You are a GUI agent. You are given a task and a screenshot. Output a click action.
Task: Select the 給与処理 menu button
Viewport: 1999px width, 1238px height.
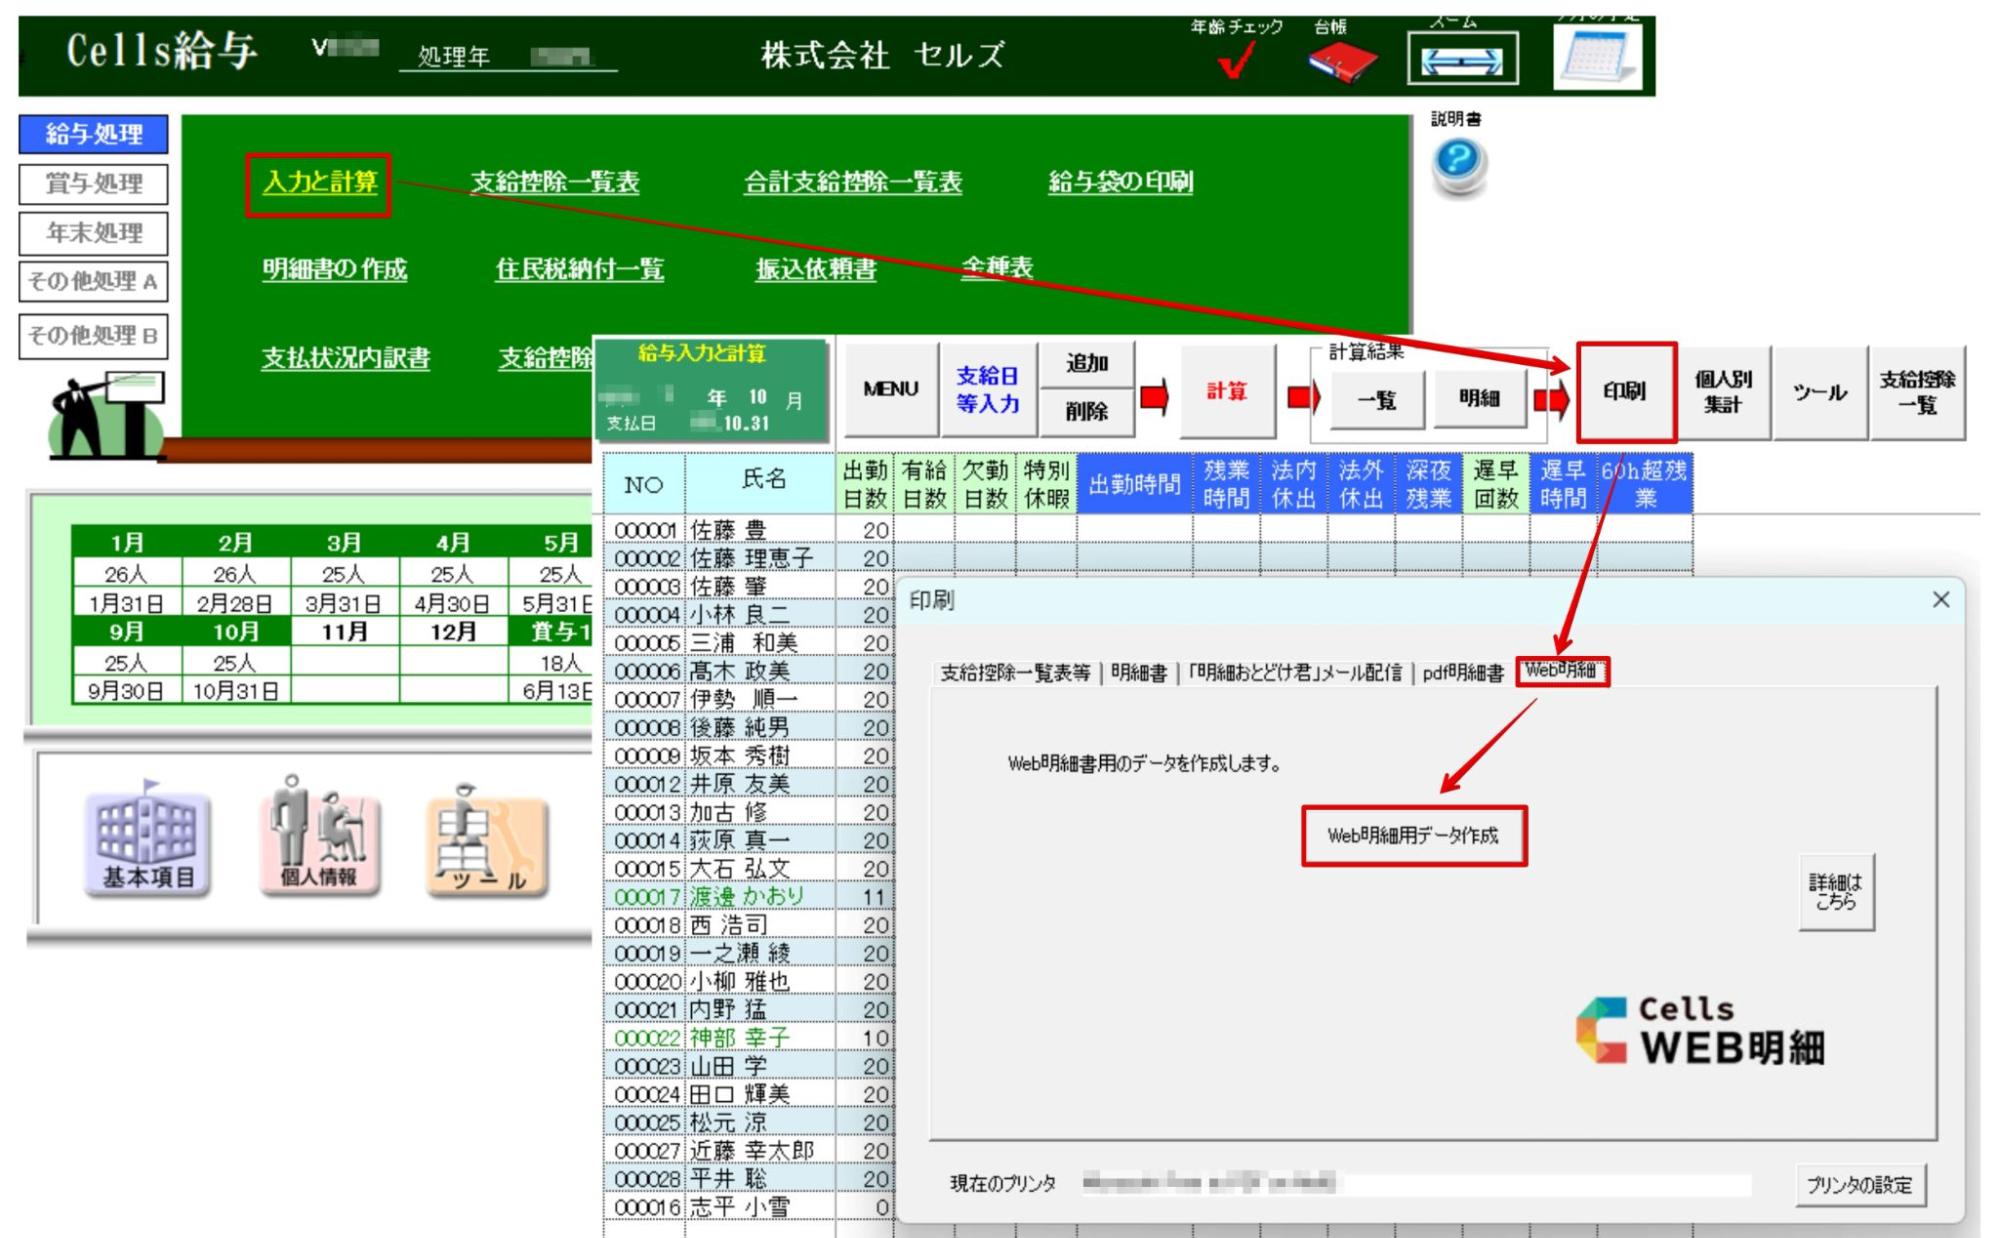tap(94, 134)
